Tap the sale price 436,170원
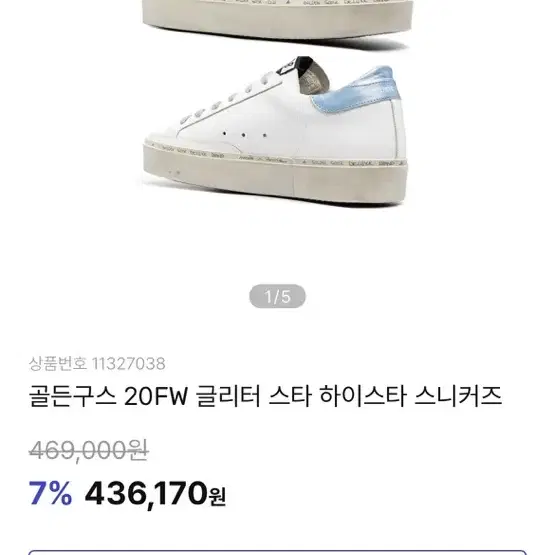Image resolution: width=555 pixels, height=555 pixels. click(x=155, y=494)
